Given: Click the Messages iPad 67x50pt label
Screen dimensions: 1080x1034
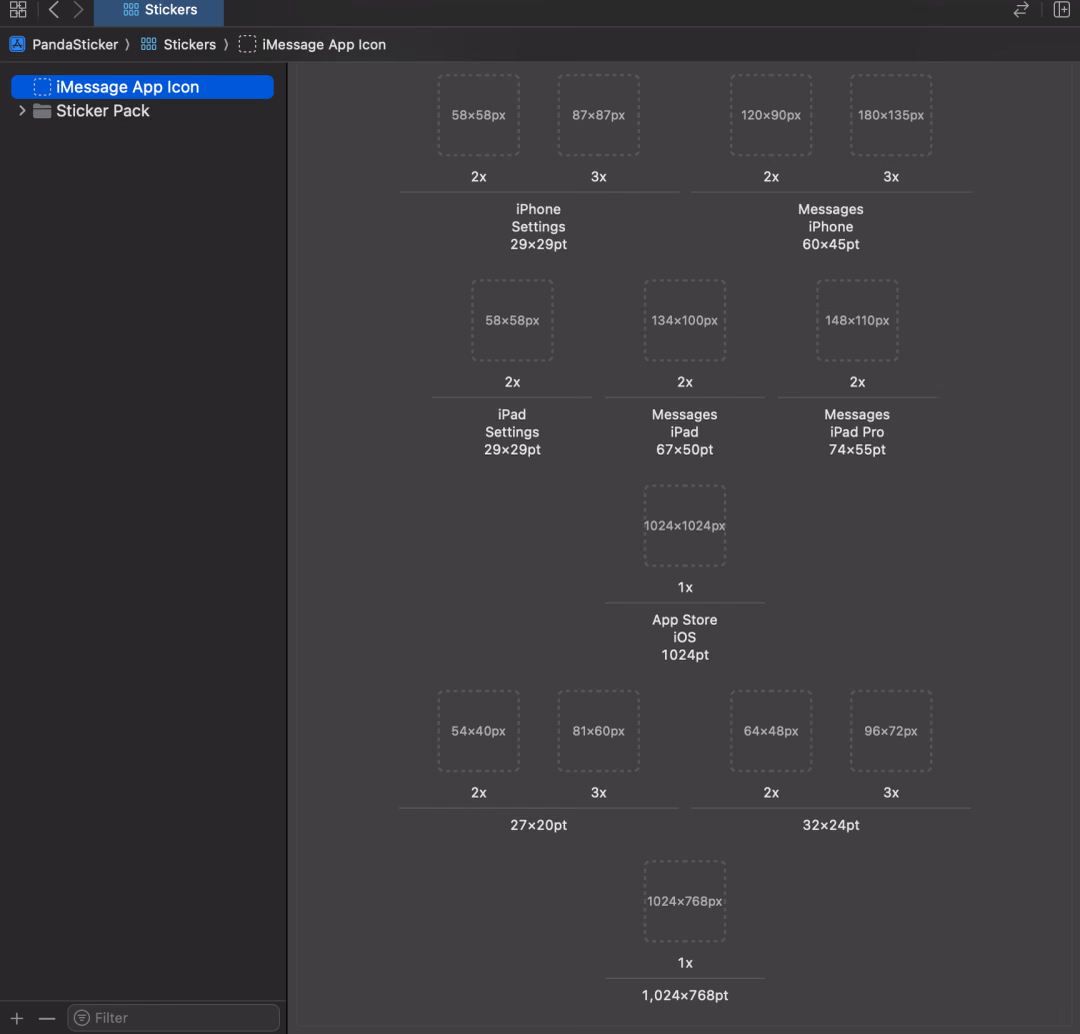Looking at the screenshot, I should pyautogui.click(x=685, y=432).
